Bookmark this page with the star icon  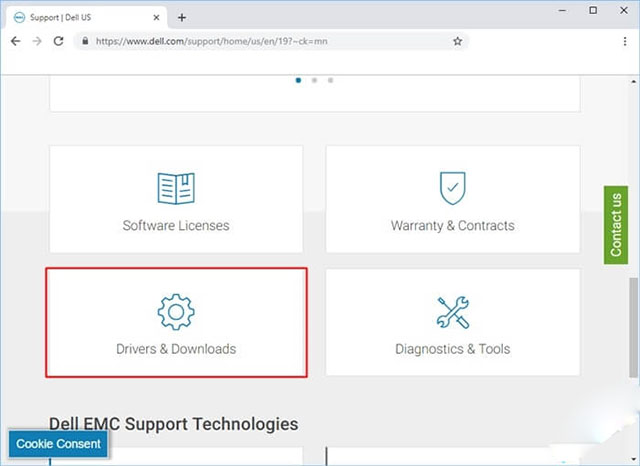pos(458,41)
